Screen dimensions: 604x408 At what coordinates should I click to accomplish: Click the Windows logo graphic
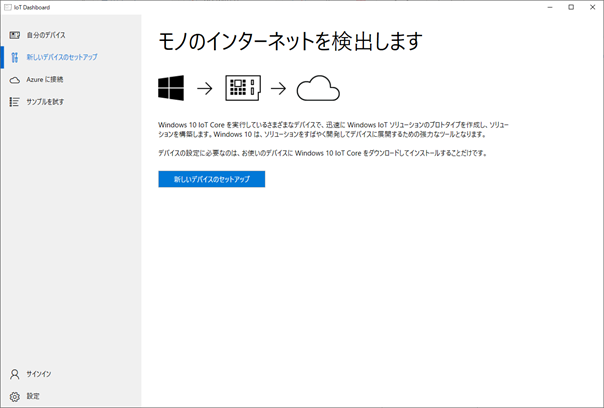pyautogui.click(x=171, y=88)
